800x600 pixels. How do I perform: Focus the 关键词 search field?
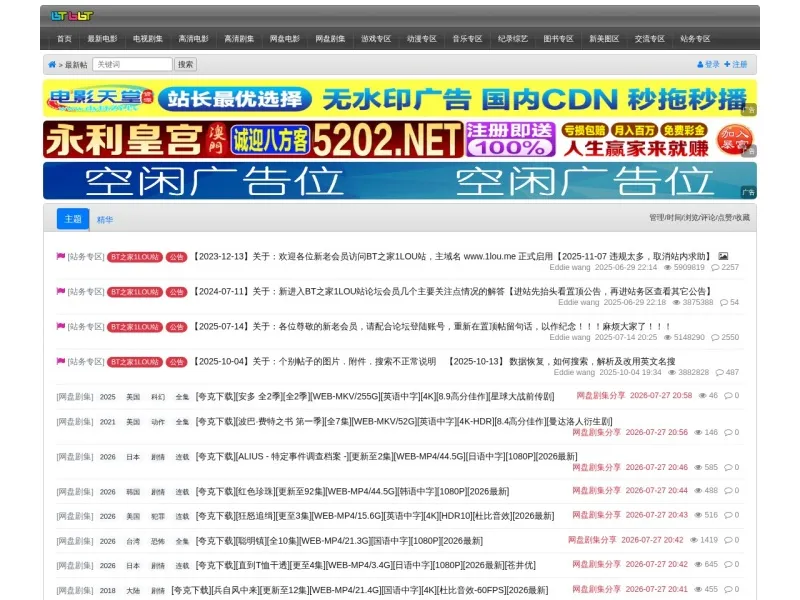(x=132, y=64)
